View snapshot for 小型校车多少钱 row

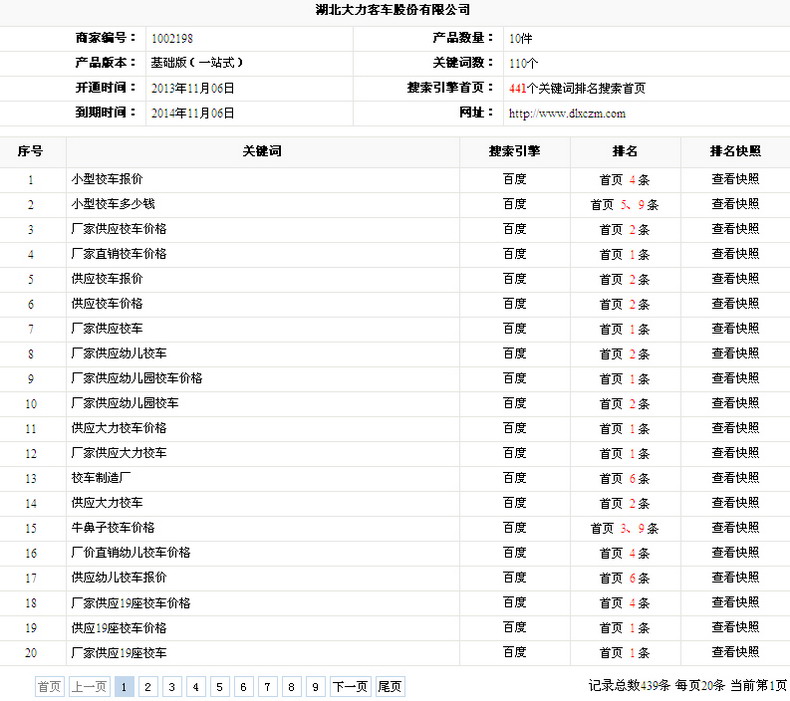tap(735, 204)
